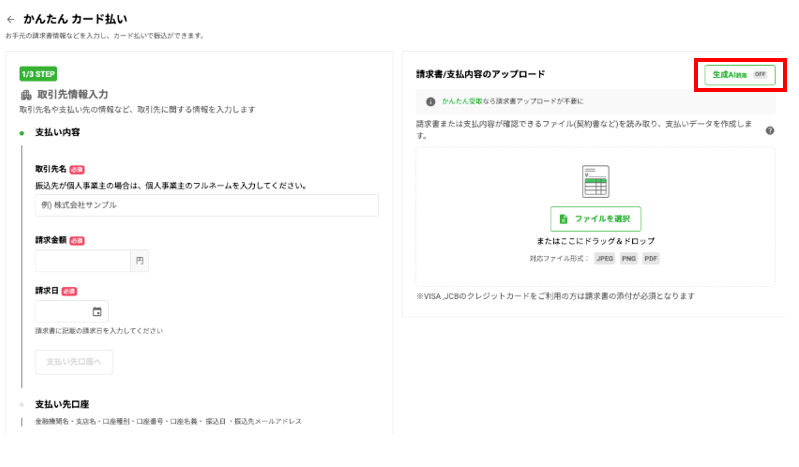Viewport: 799px width, 467px height.
Task: Click the かんたん カード払い page title
Action: [x=75, y=19]
